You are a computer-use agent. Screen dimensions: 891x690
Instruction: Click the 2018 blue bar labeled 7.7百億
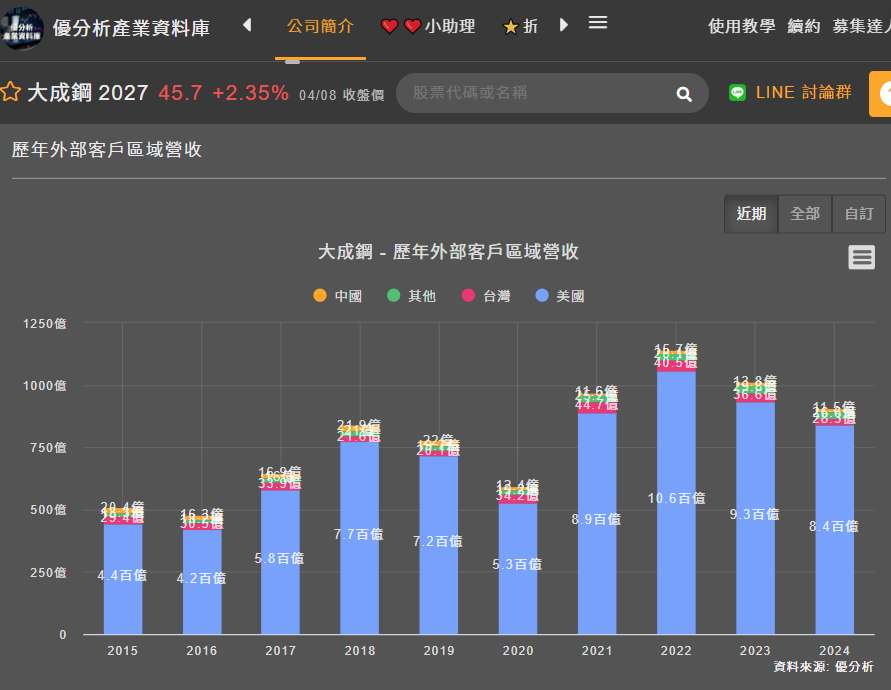tap(359, 538)
